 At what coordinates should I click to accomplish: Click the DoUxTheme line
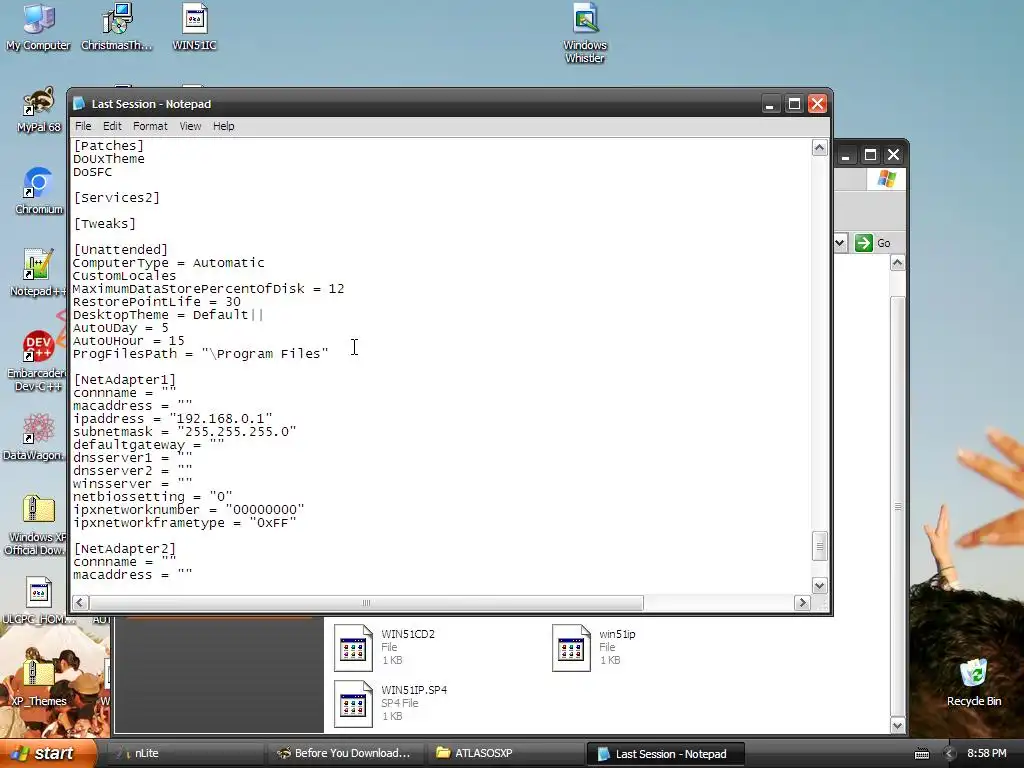click(x=109, y=159)
